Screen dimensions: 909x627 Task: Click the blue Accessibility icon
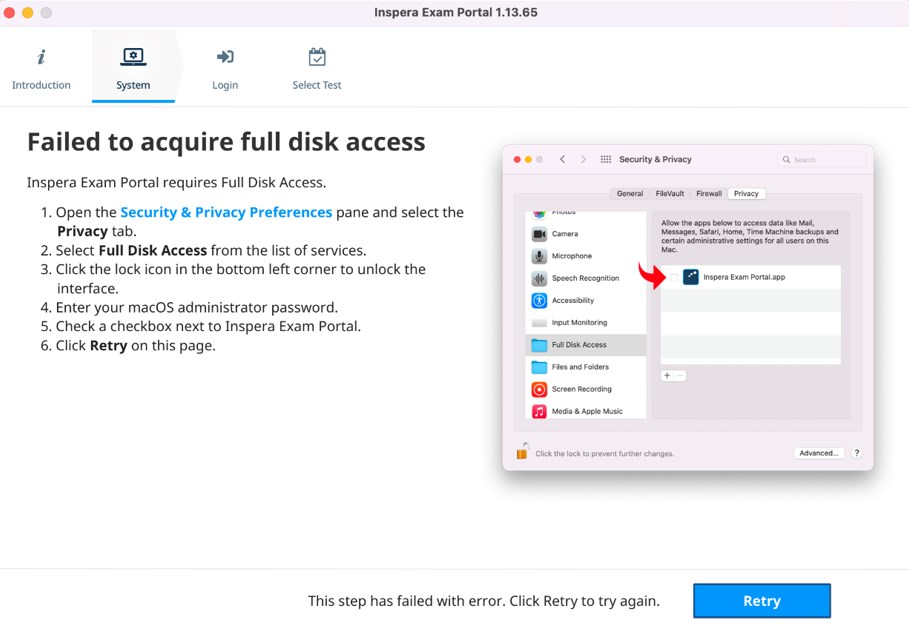tap(539, 300)
